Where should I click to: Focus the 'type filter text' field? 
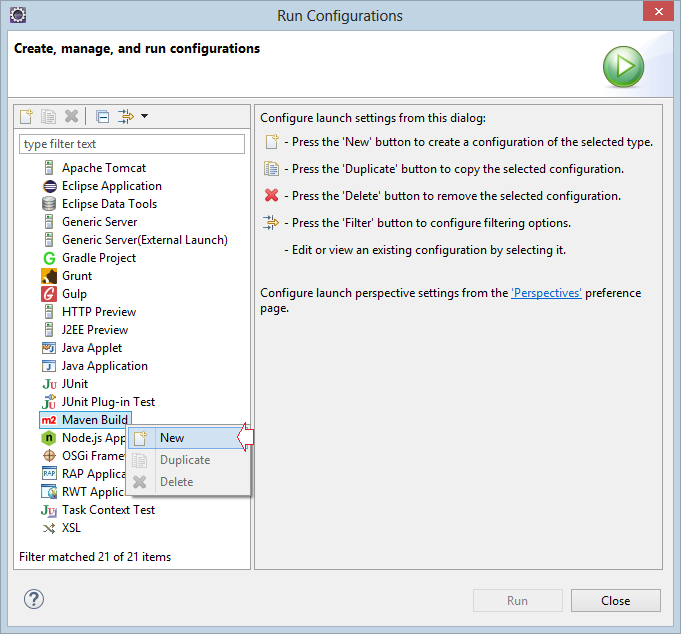132,144
